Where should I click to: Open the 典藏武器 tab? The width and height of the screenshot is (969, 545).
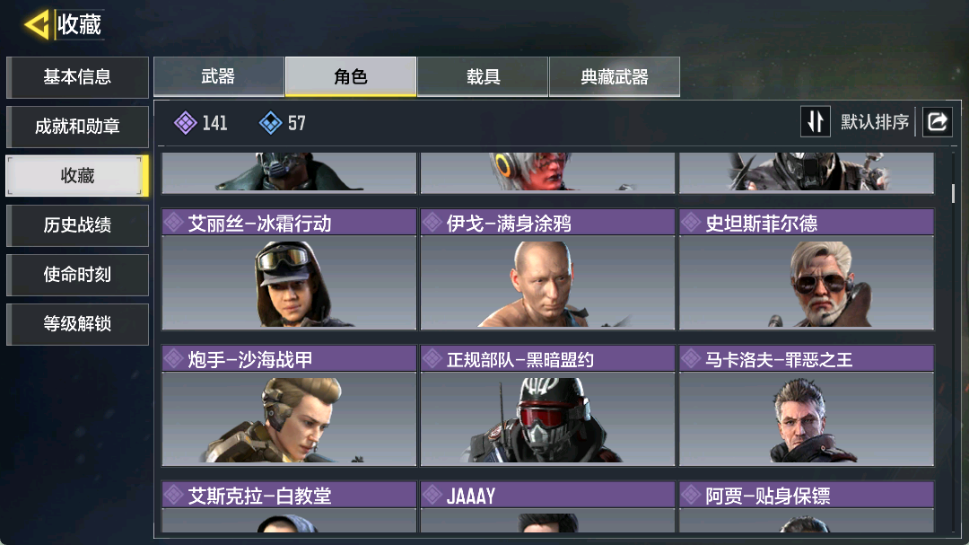click(614, 77)
